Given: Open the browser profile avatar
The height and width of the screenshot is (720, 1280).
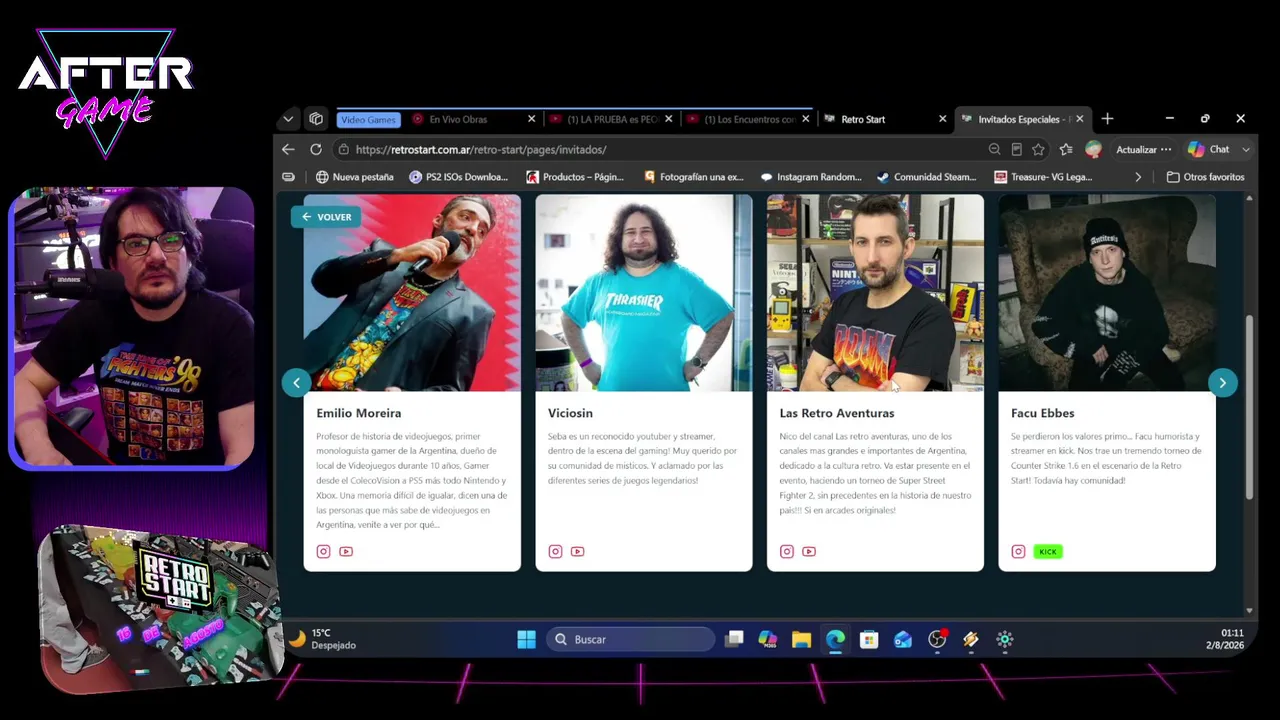Looking at the screenshot, I should pos(1093,149).
